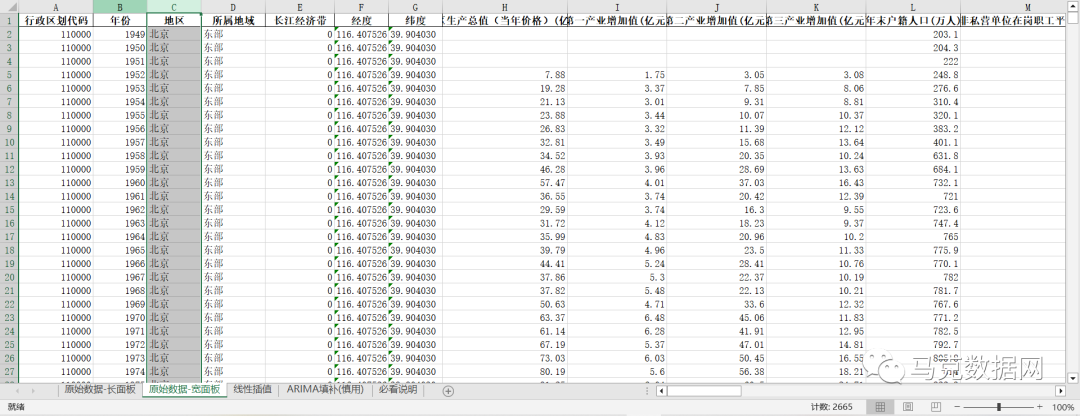This screenshot has width=1080, height=416.
Task: Click the horizontal scrollbar thumb
Action: (x=703, y=391)
